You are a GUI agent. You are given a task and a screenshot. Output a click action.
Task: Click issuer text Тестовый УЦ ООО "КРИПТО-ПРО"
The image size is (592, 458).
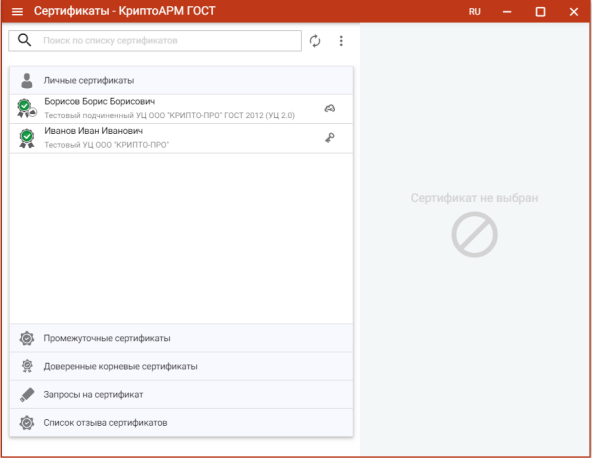(106, 145)
